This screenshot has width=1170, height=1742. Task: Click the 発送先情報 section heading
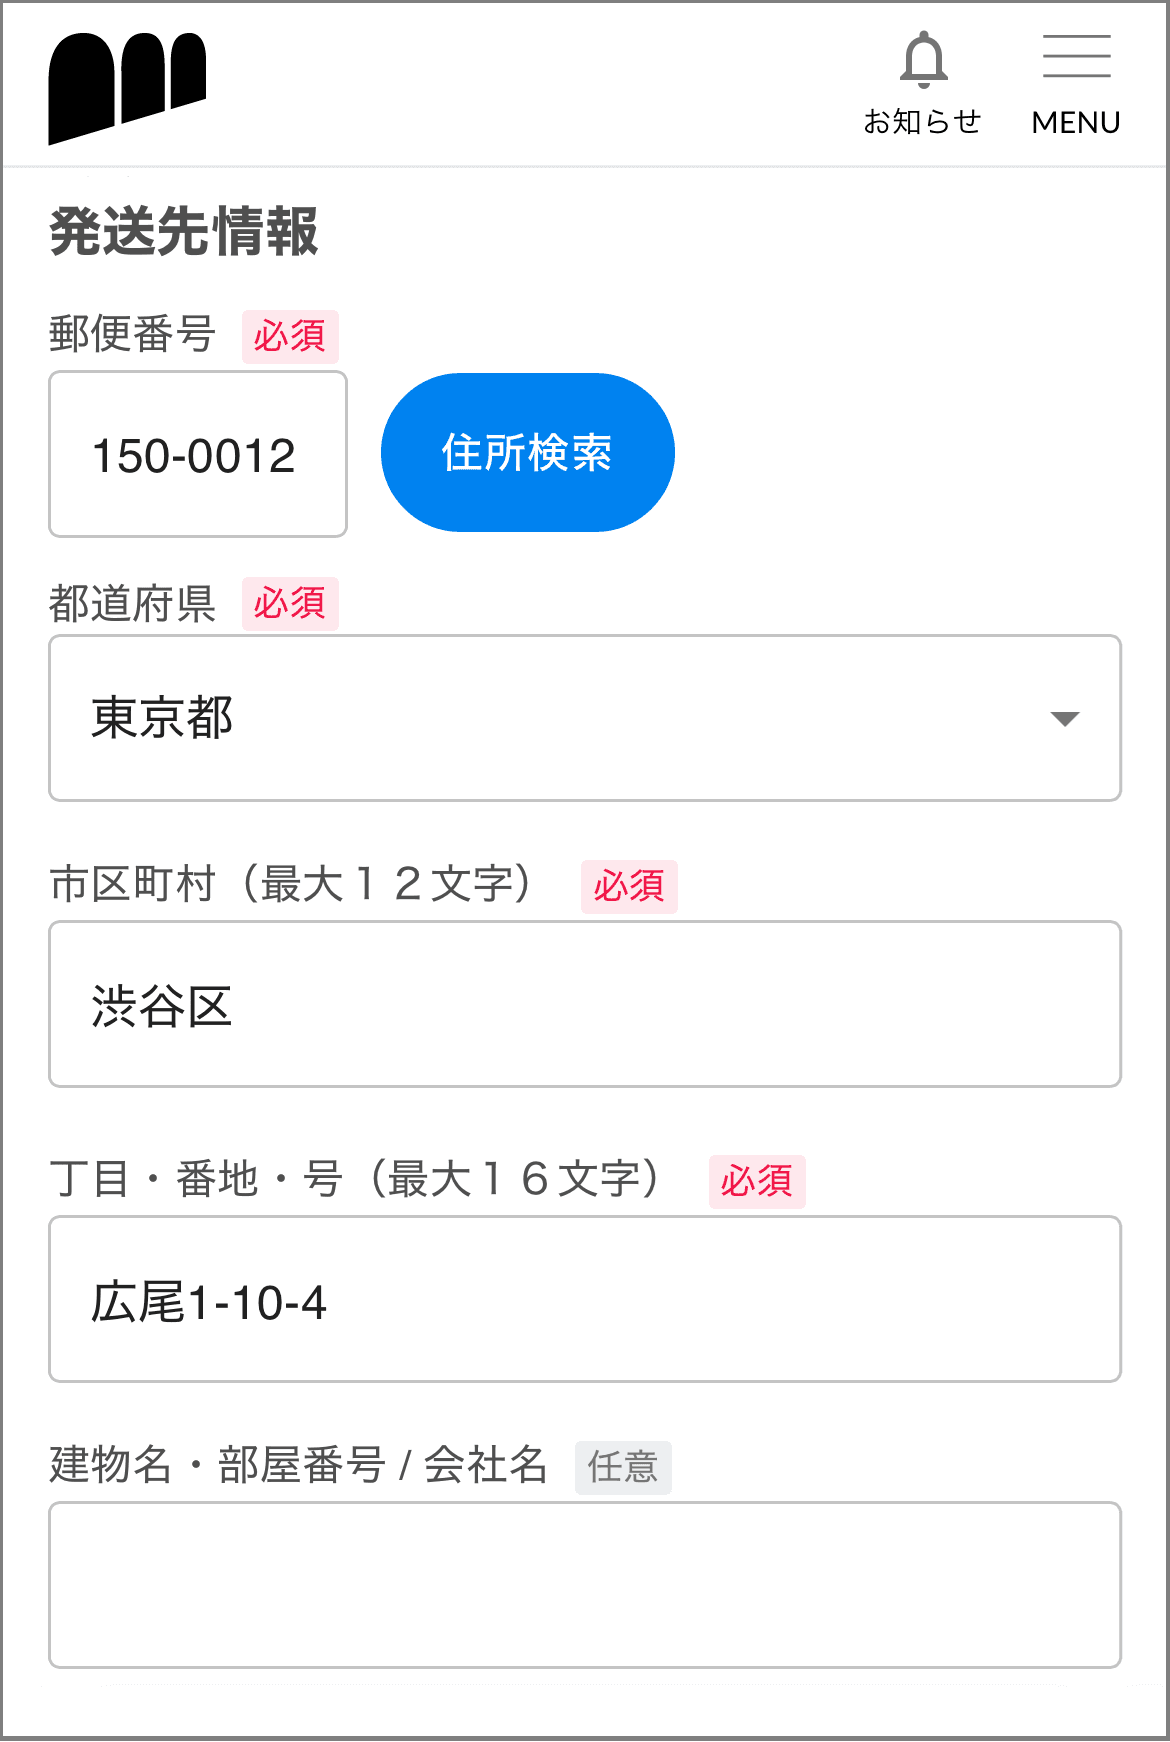click(x=184, y=232)
